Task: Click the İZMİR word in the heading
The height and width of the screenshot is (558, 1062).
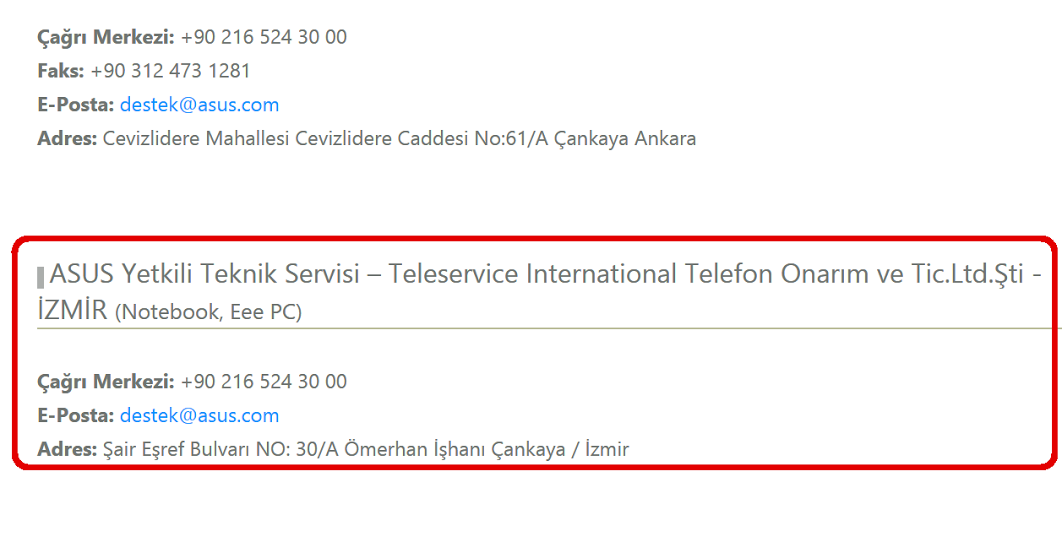Action: [72, 310]
